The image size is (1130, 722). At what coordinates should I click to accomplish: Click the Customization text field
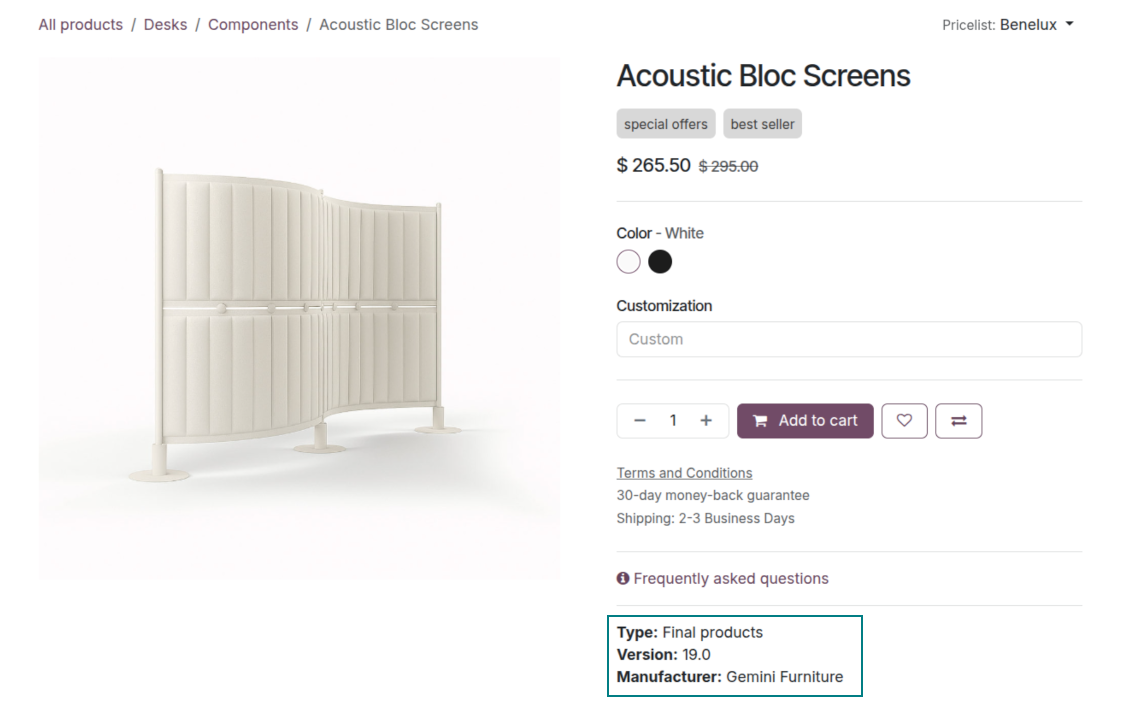[x=849, y=339]
